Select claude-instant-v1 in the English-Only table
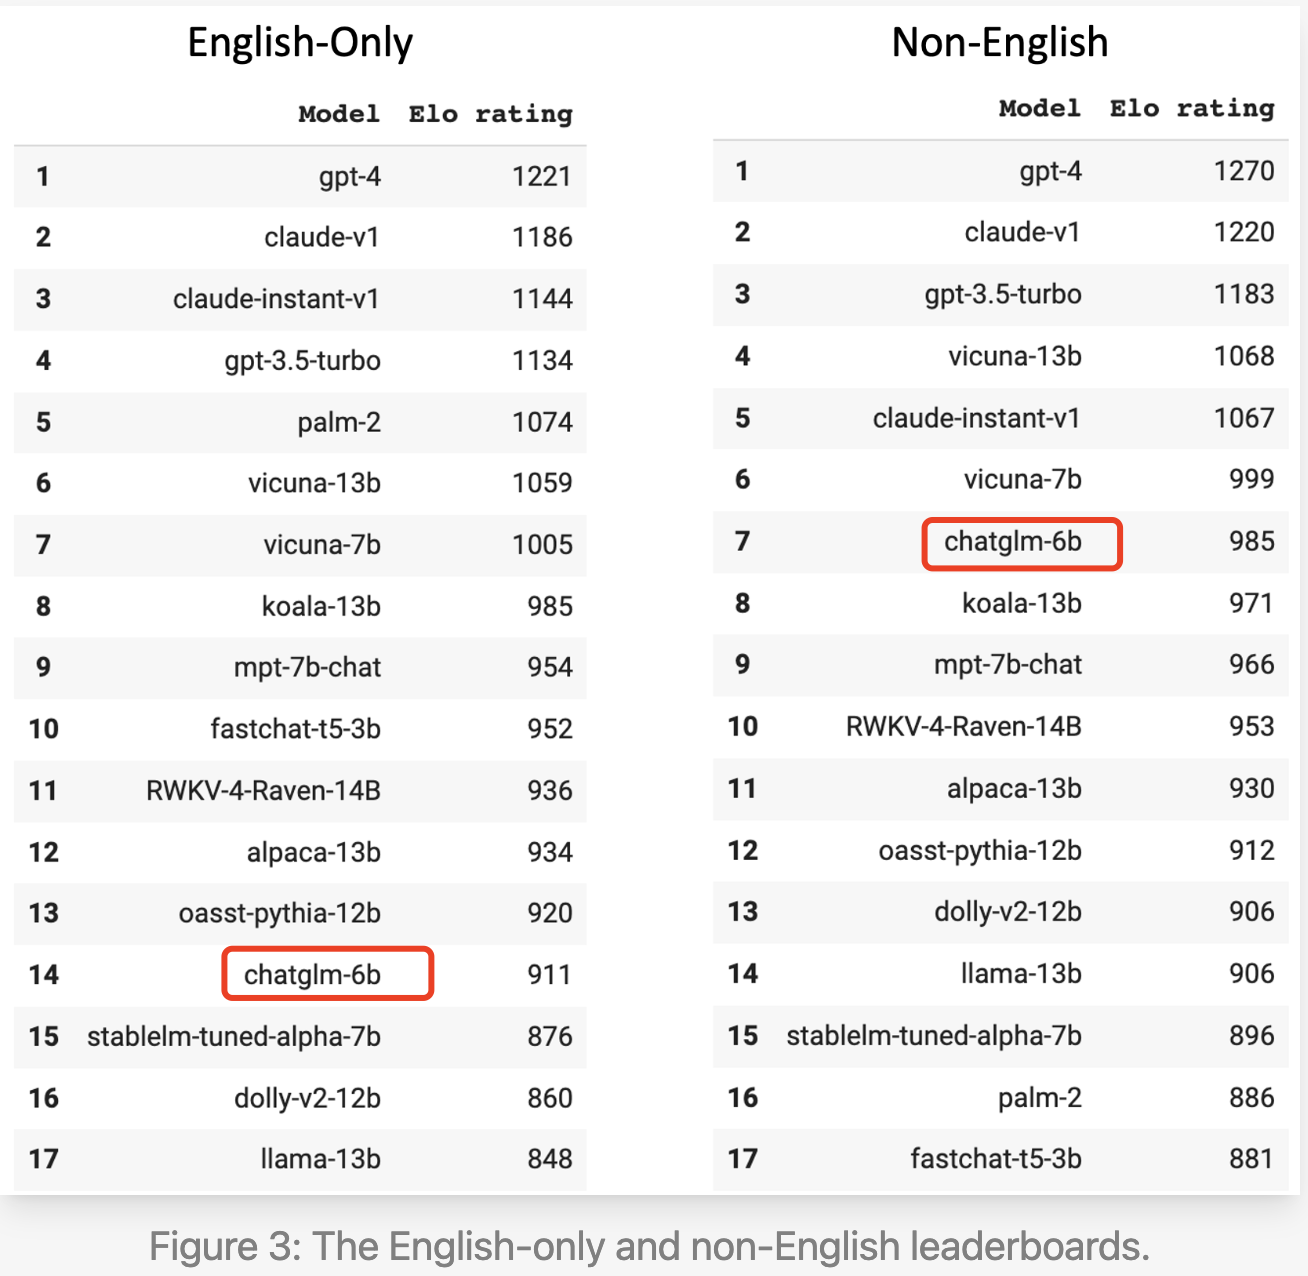This screenshot has height=1276, width=1308. [x=276, y=299]
